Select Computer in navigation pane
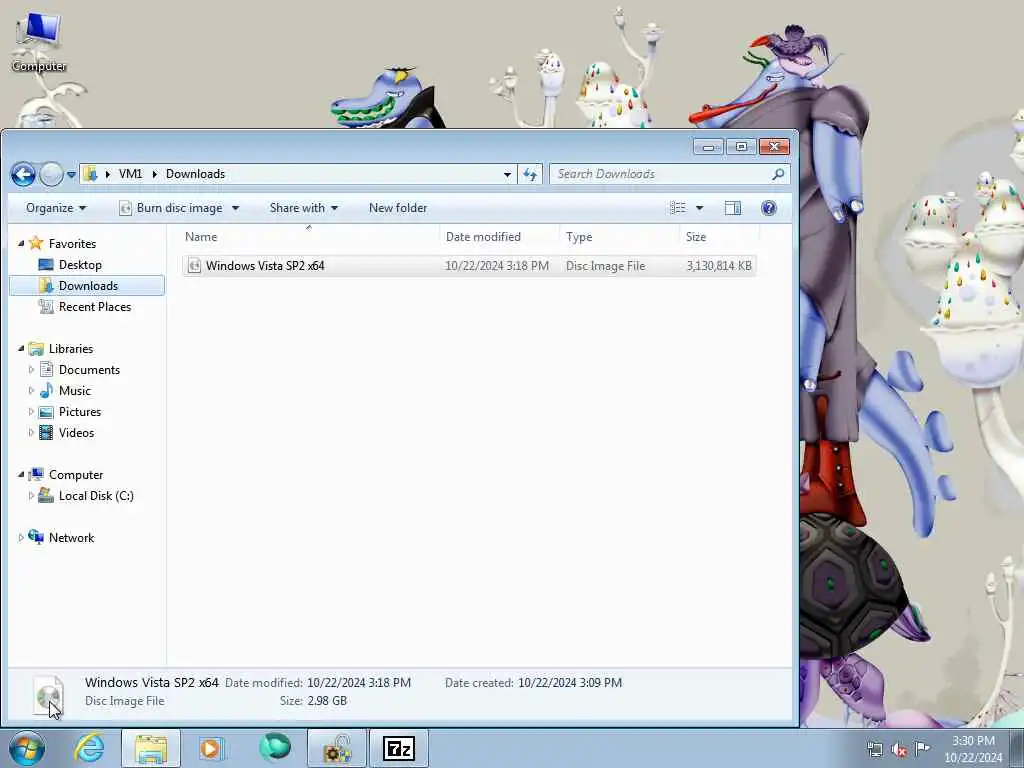 (76, 475)
